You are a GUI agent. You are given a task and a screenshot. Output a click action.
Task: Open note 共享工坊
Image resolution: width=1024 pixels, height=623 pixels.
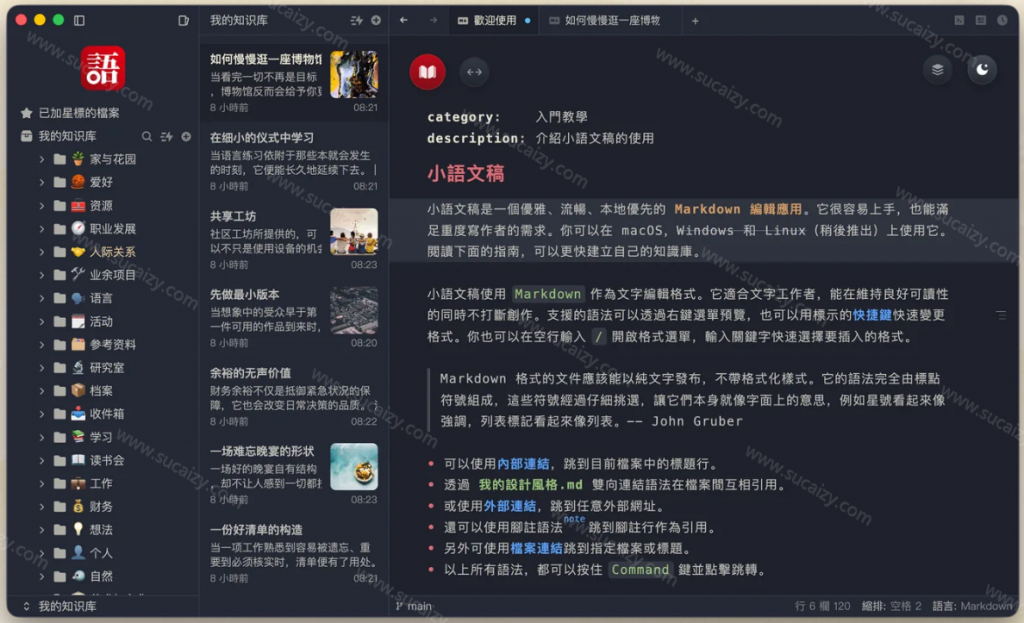(x=294, y=240)
